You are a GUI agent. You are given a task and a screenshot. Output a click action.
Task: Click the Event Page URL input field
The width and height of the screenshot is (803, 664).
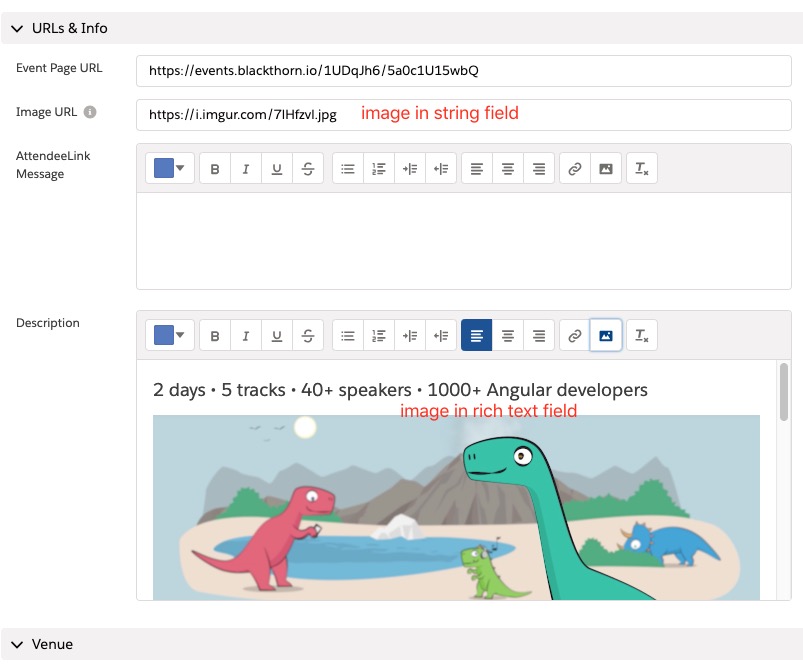[463, 71]
